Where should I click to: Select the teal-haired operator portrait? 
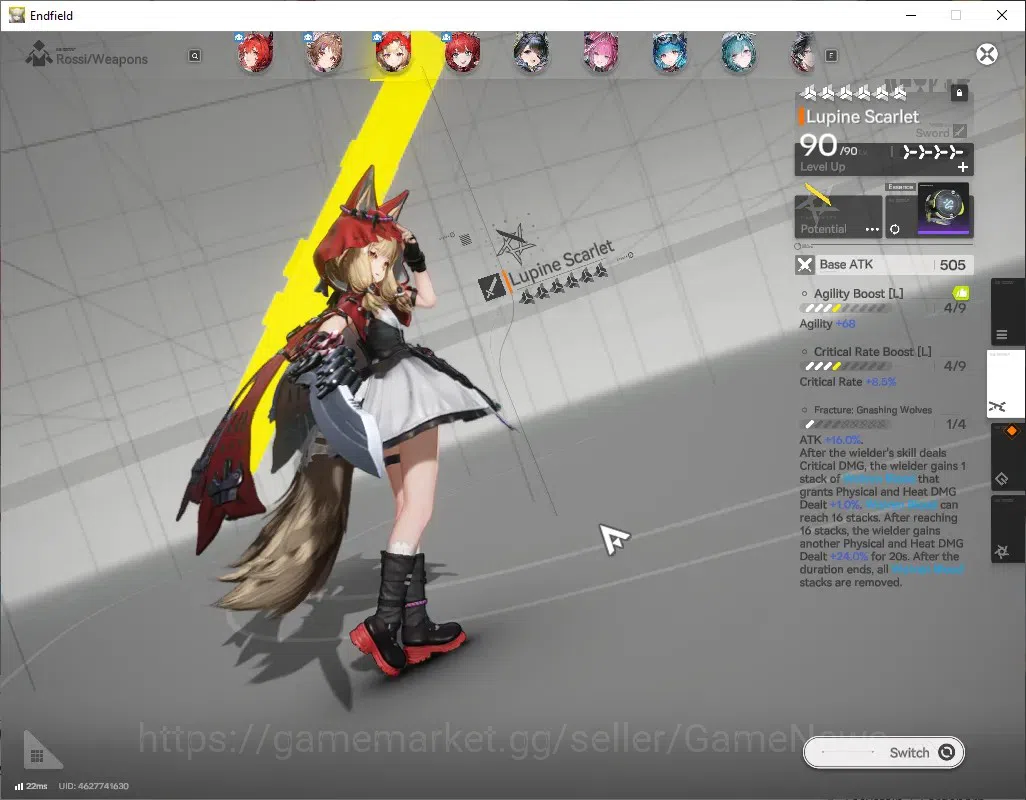(x=738, y=52)
